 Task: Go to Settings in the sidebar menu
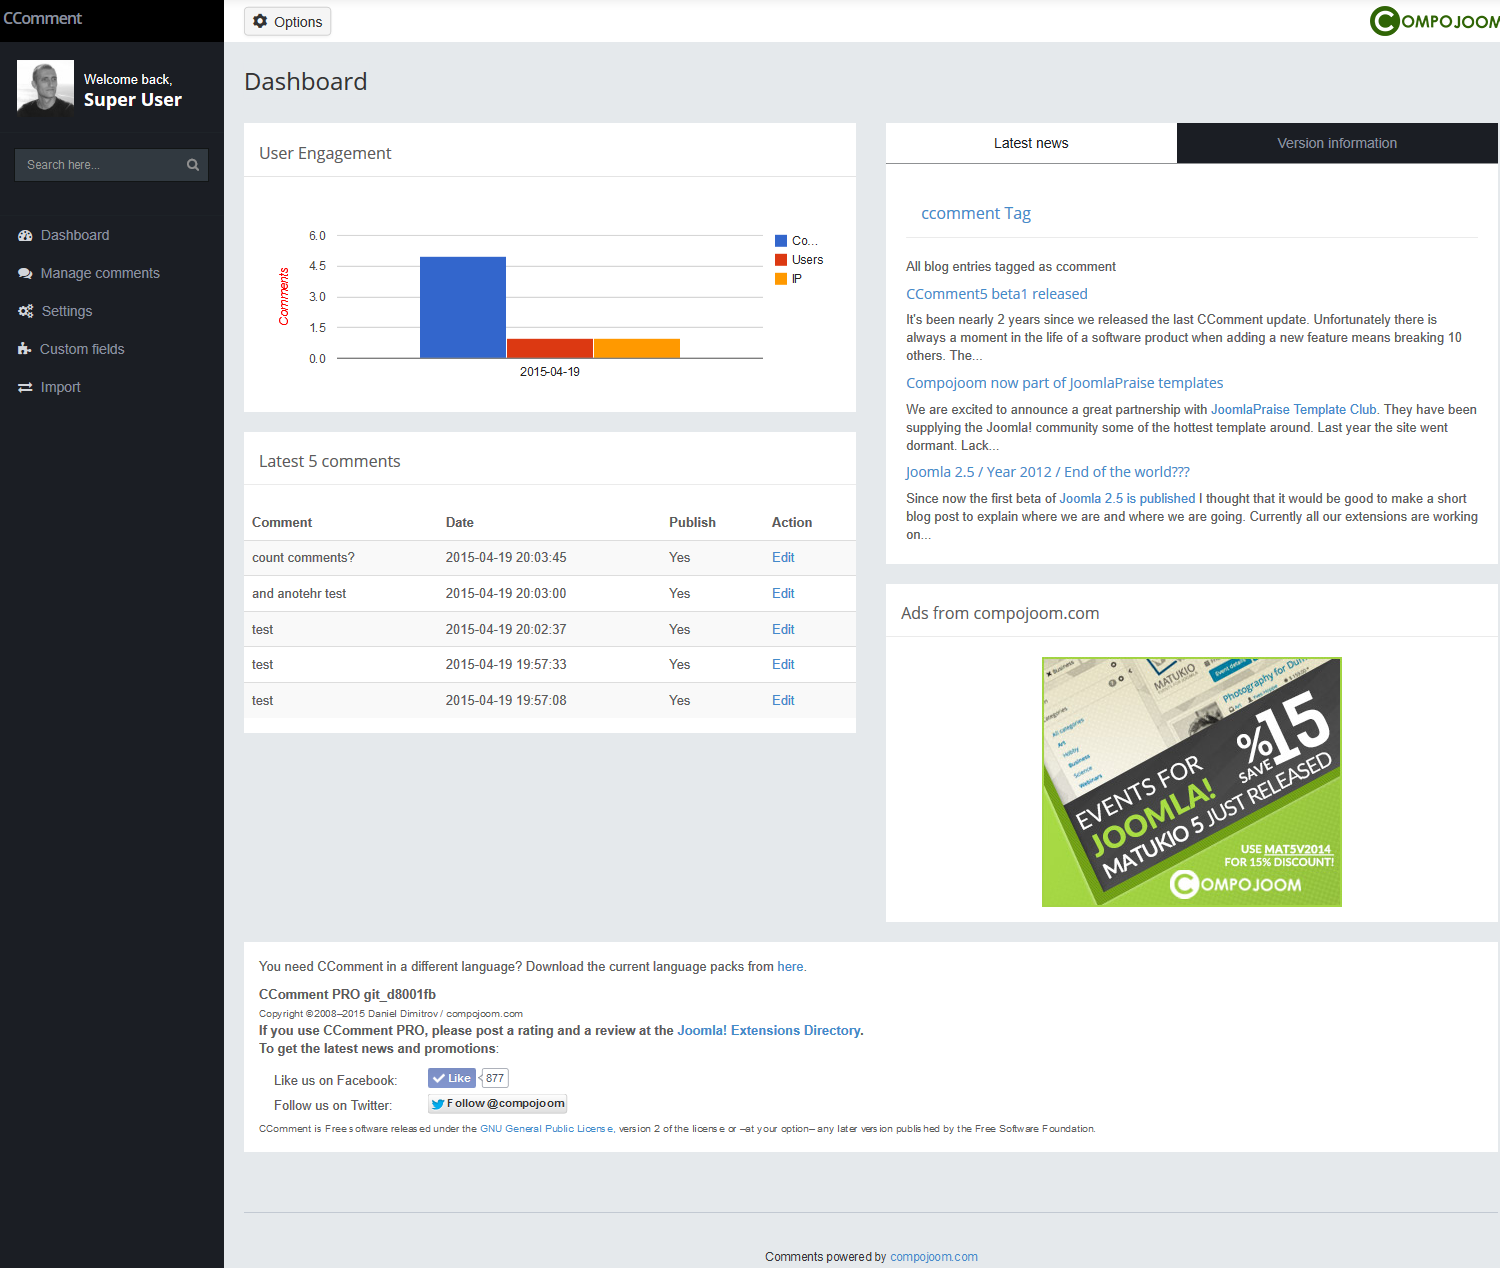[x=67, y=312]
